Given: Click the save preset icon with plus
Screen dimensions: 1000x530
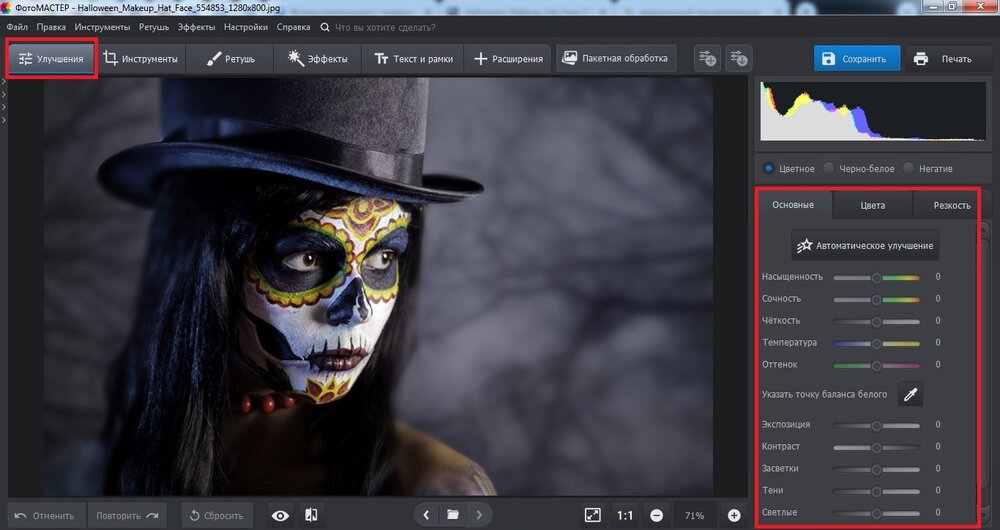Looking at the screenshot, I should point(707,58).
